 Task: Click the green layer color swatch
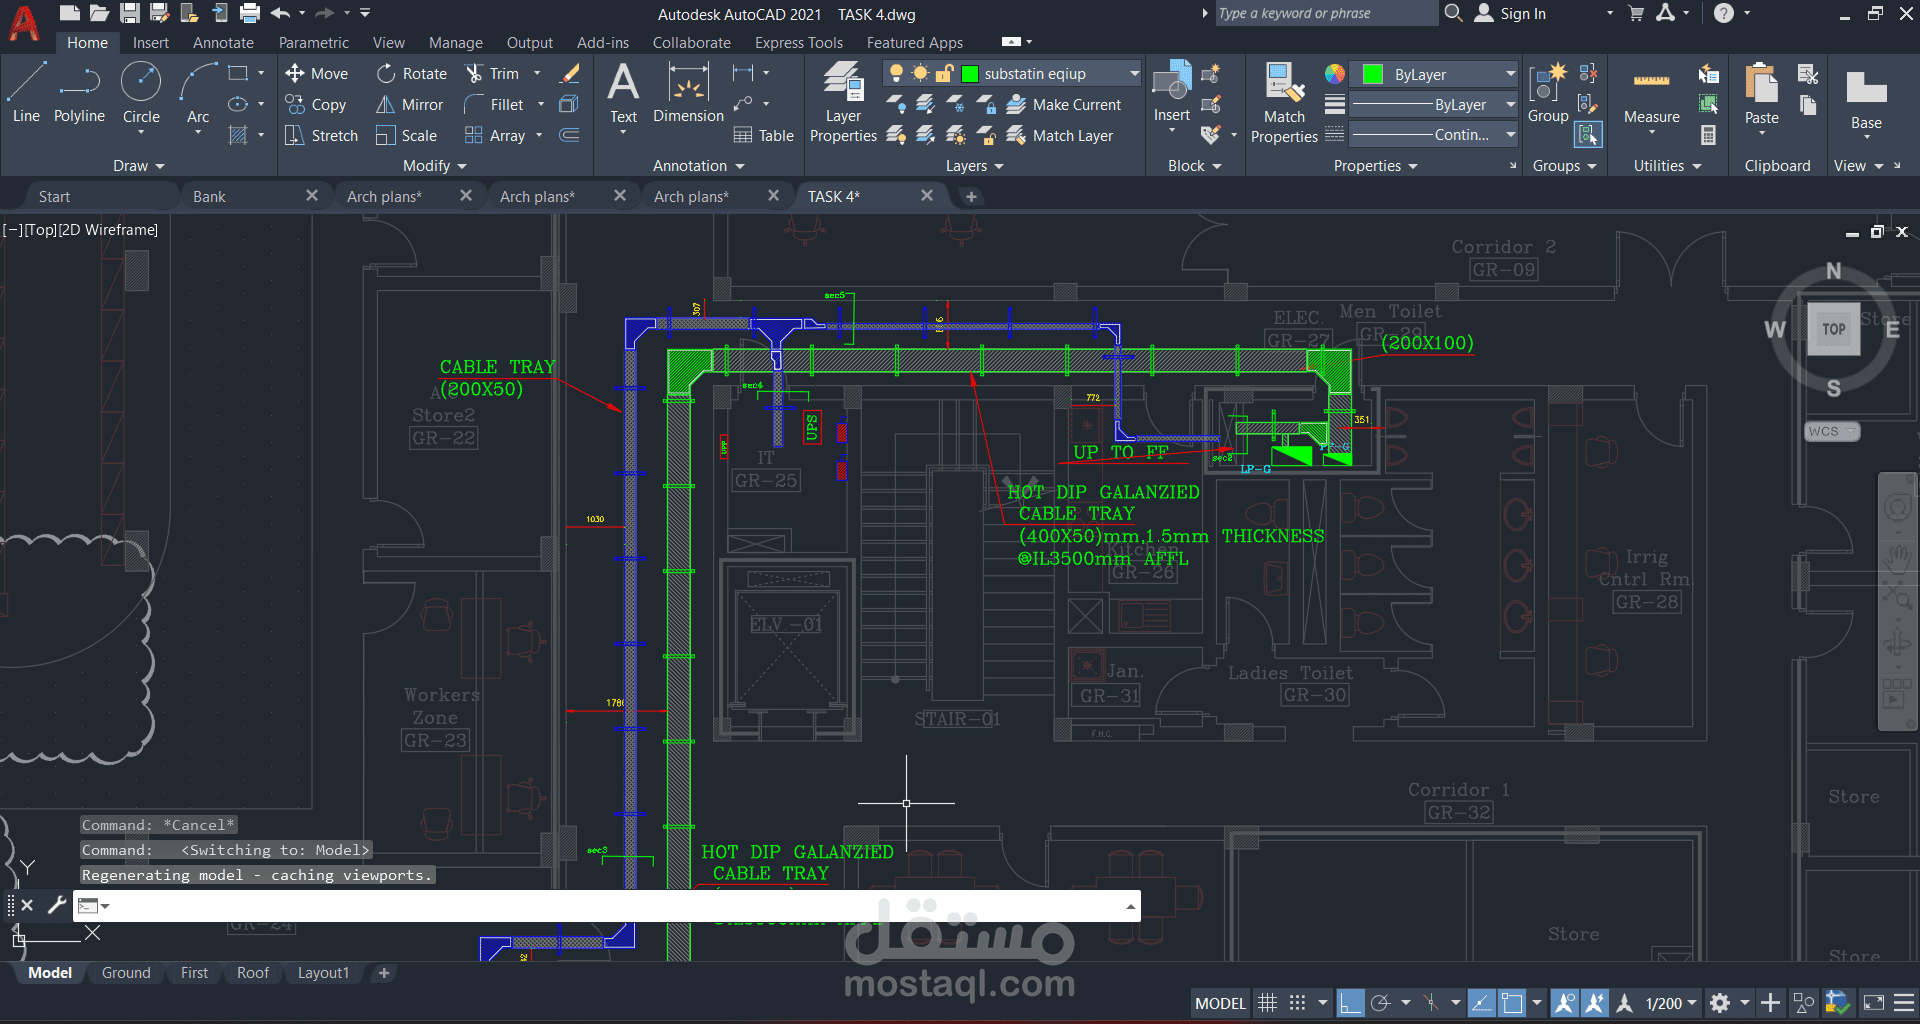[x=969, y=73]
